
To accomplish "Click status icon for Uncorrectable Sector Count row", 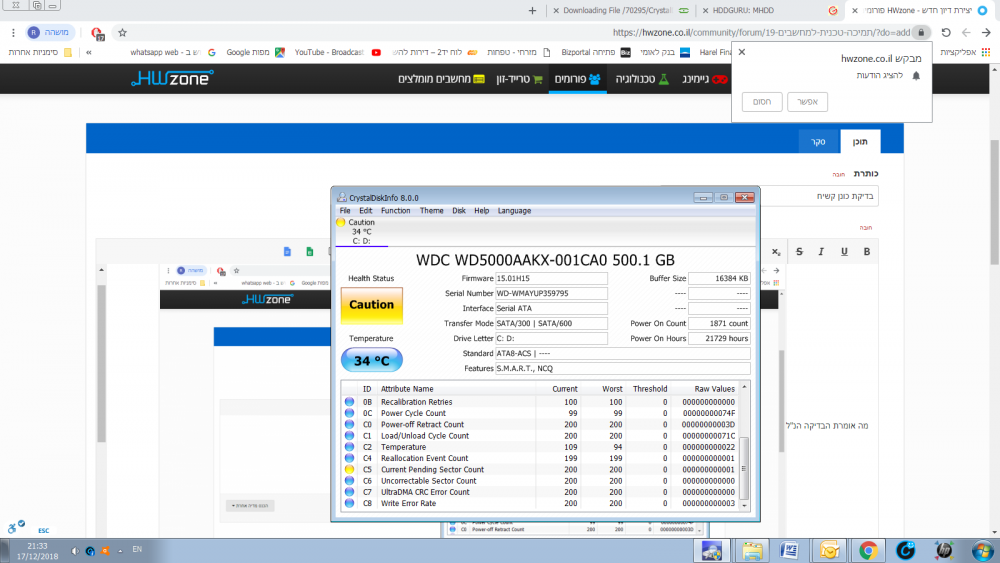I will [349, 481].
